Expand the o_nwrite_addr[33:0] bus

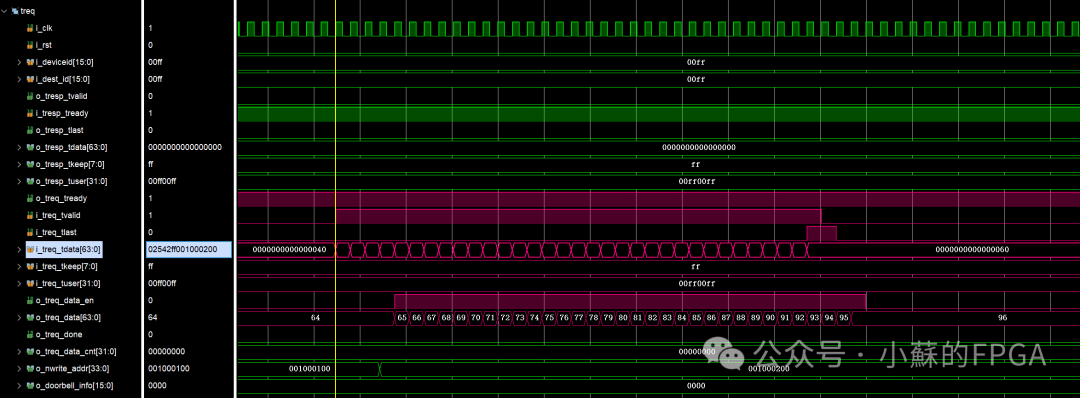click(19, 368)
